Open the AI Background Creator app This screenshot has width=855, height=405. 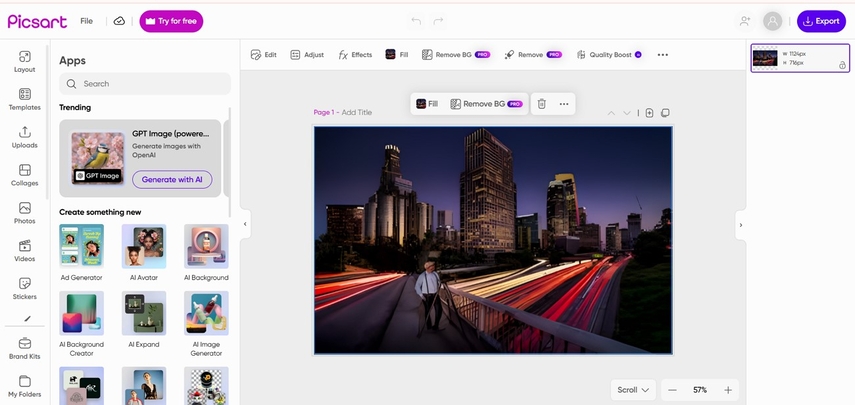[x=81, y=324]
